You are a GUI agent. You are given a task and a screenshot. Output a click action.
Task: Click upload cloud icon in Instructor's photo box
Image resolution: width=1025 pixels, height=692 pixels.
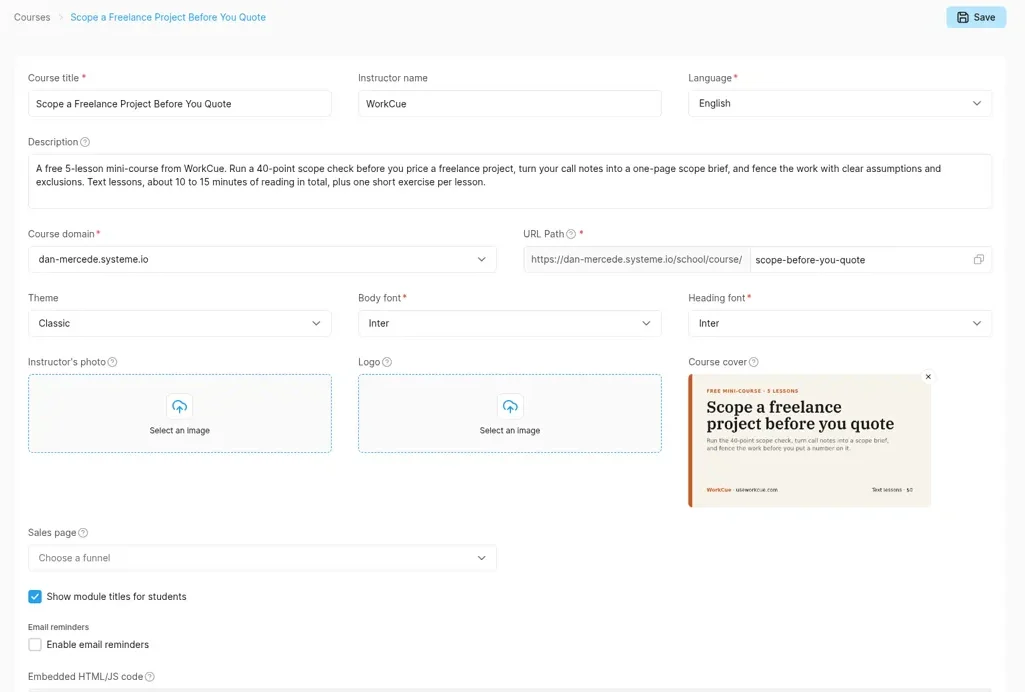(180, 406)
